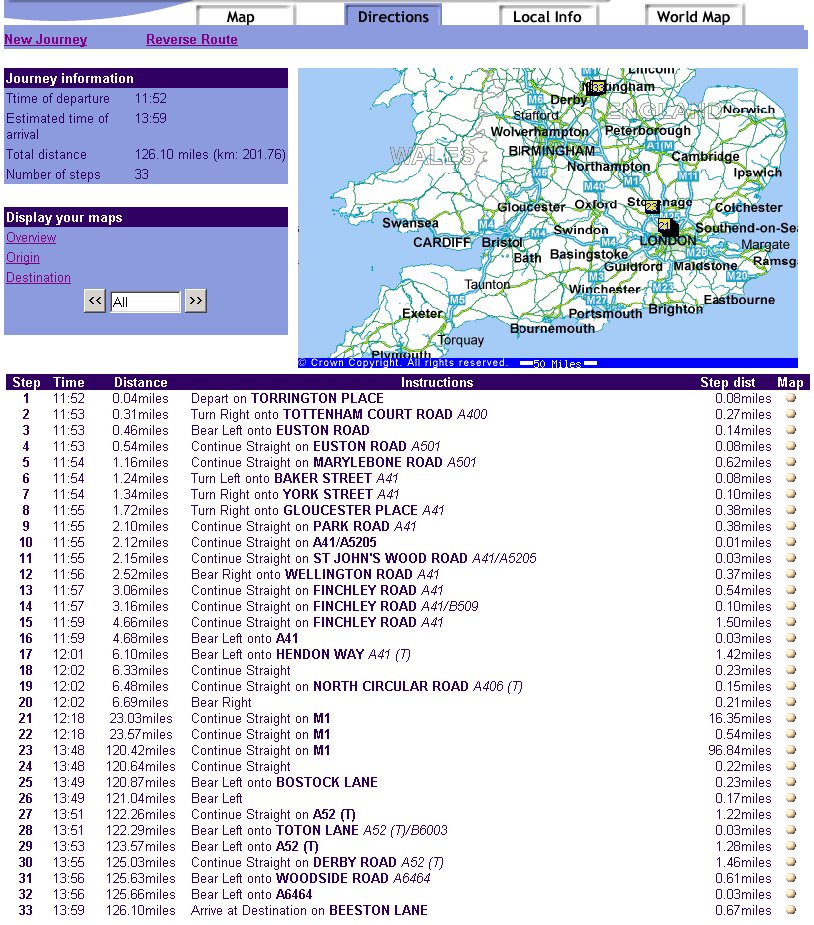This screenshot has height=925, width=814.
Task: Open map icon for step 2 Tottenham Court Road
Action: click(790, 414)
